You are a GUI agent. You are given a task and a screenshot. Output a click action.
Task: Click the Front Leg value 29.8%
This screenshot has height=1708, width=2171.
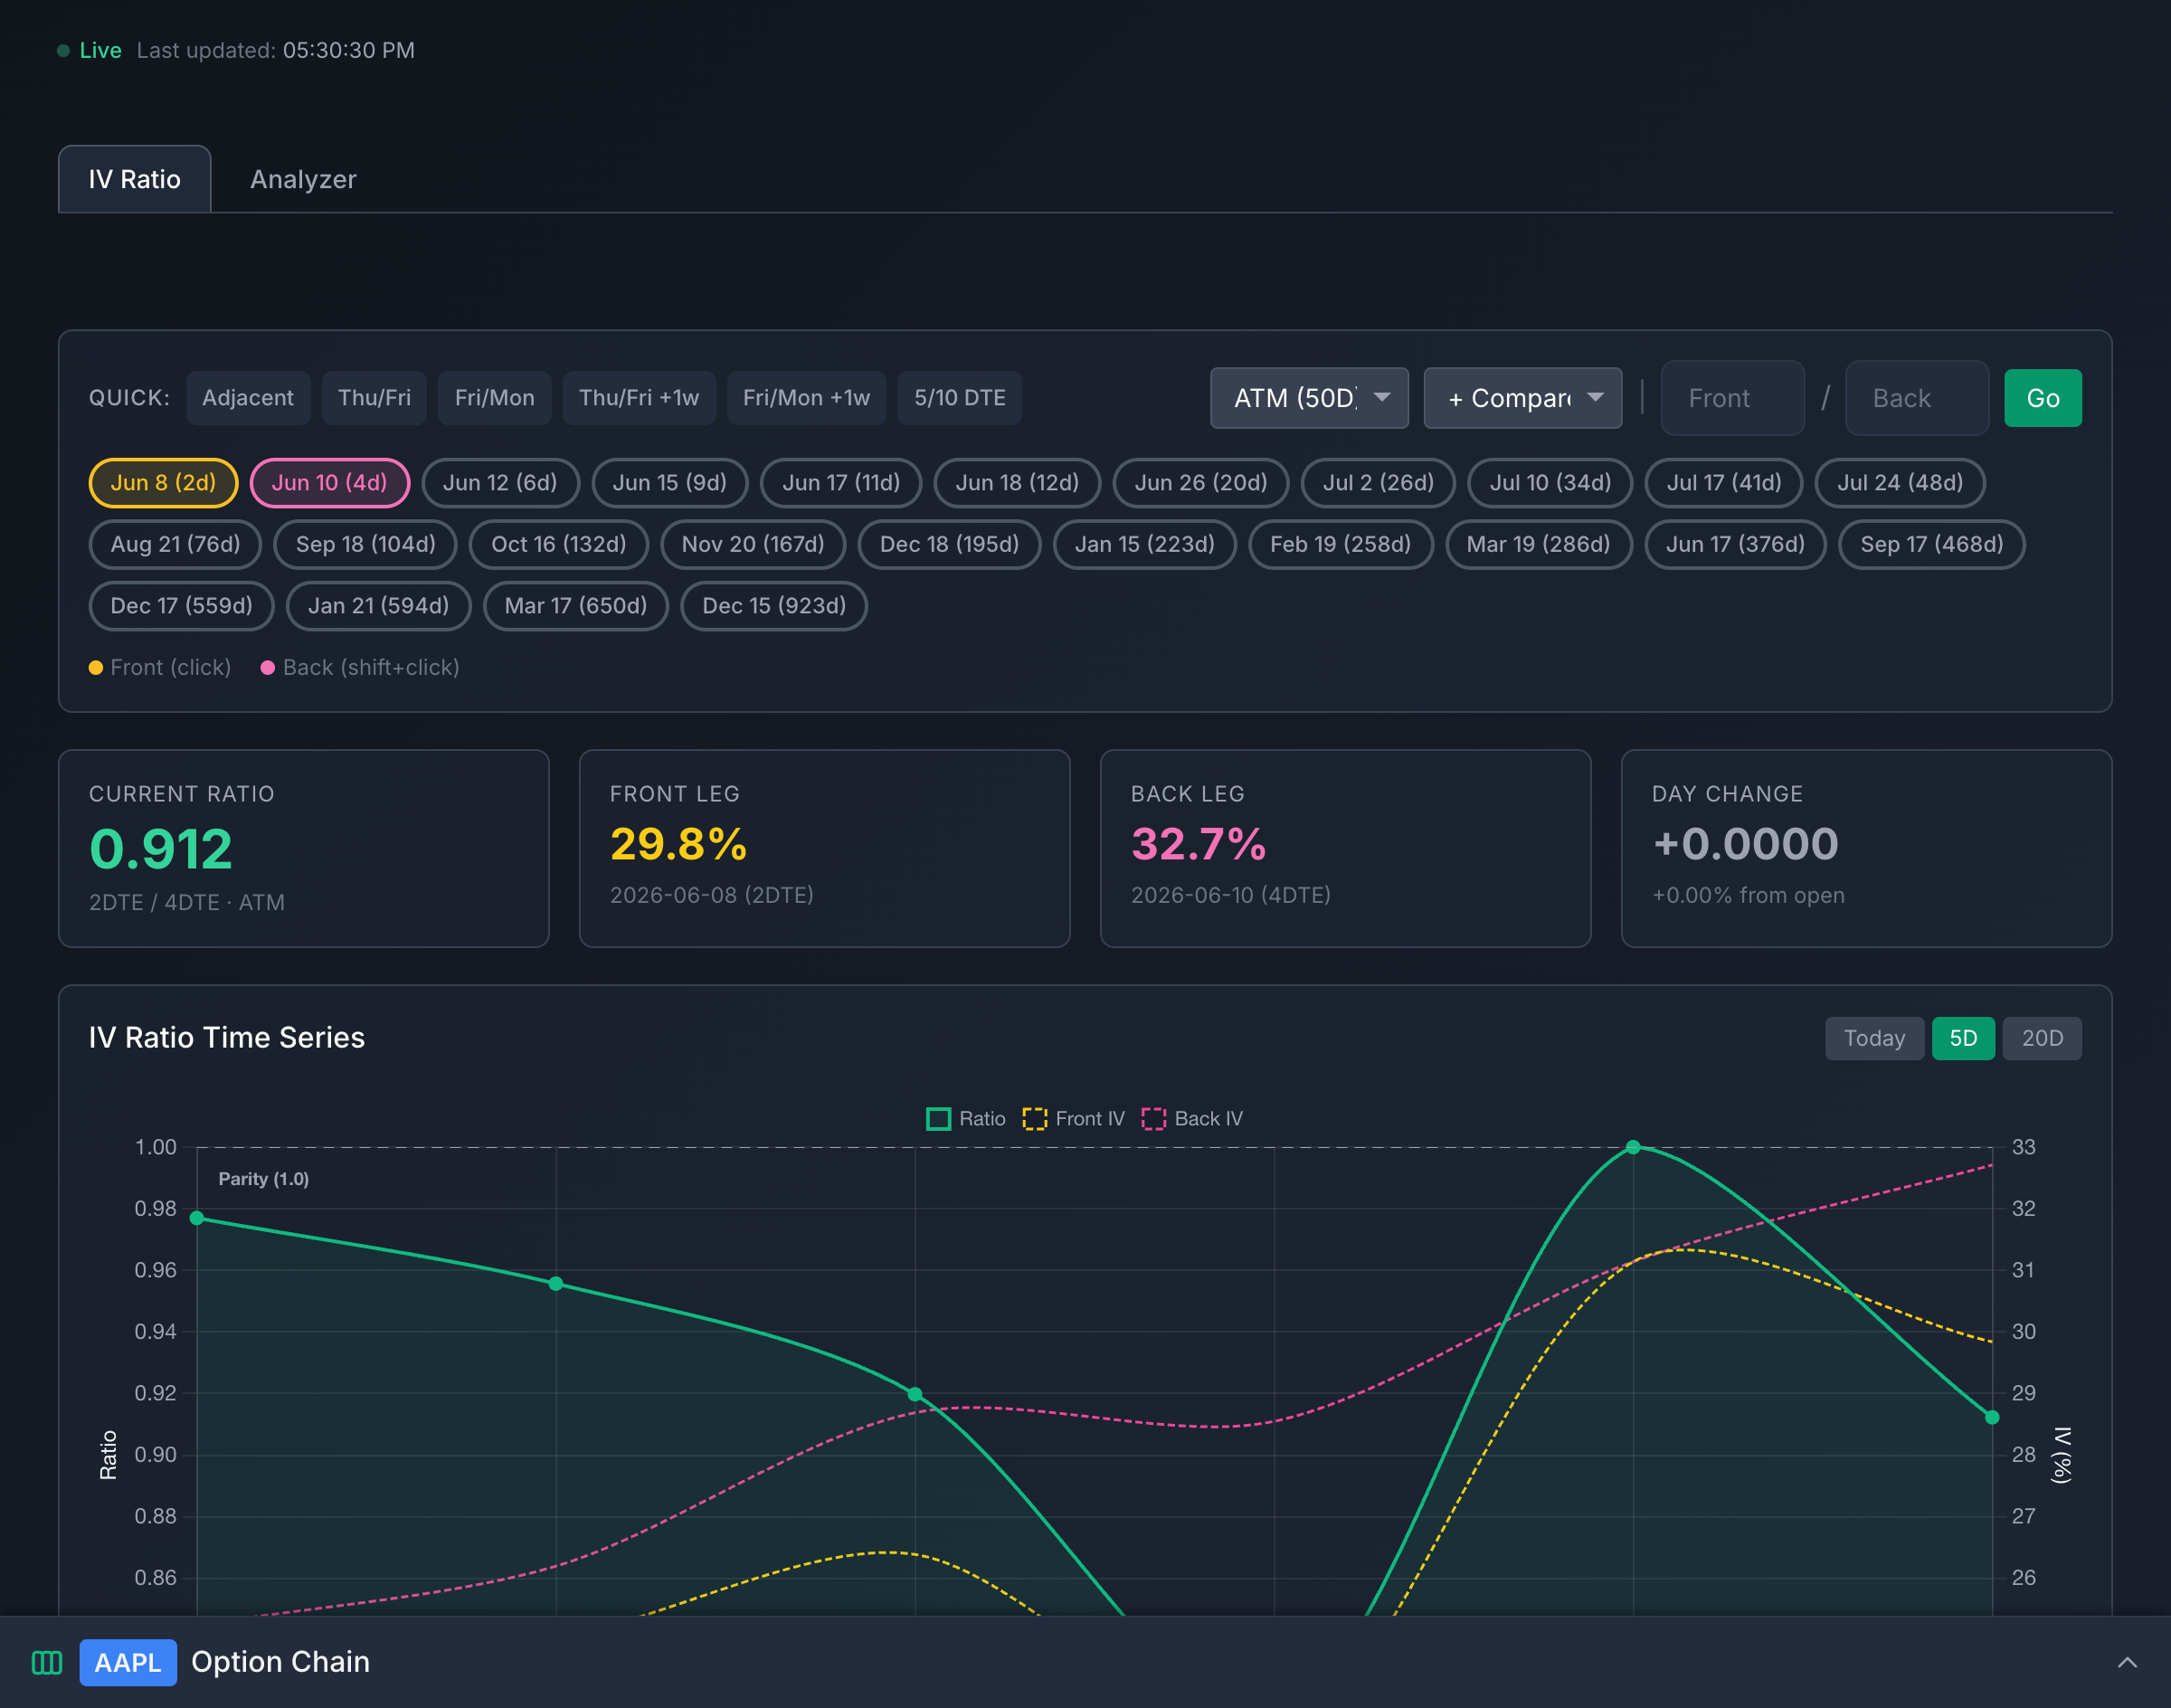[678, 844]
